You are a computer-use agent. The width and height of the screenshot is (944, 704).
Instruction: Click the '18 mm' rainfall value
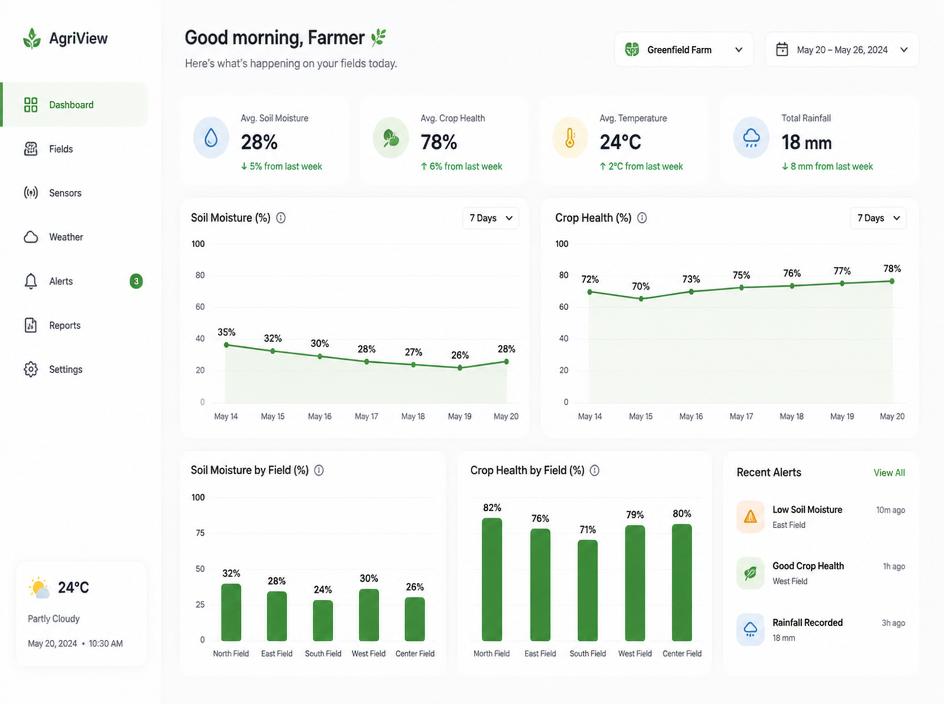[807, 143]
